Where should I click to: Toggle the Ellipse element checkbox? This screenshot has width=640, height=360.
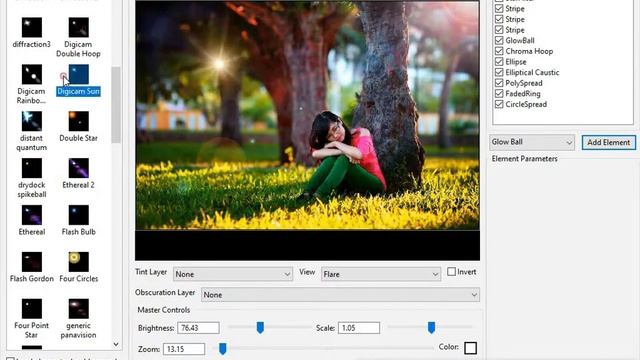click(499, 62)
